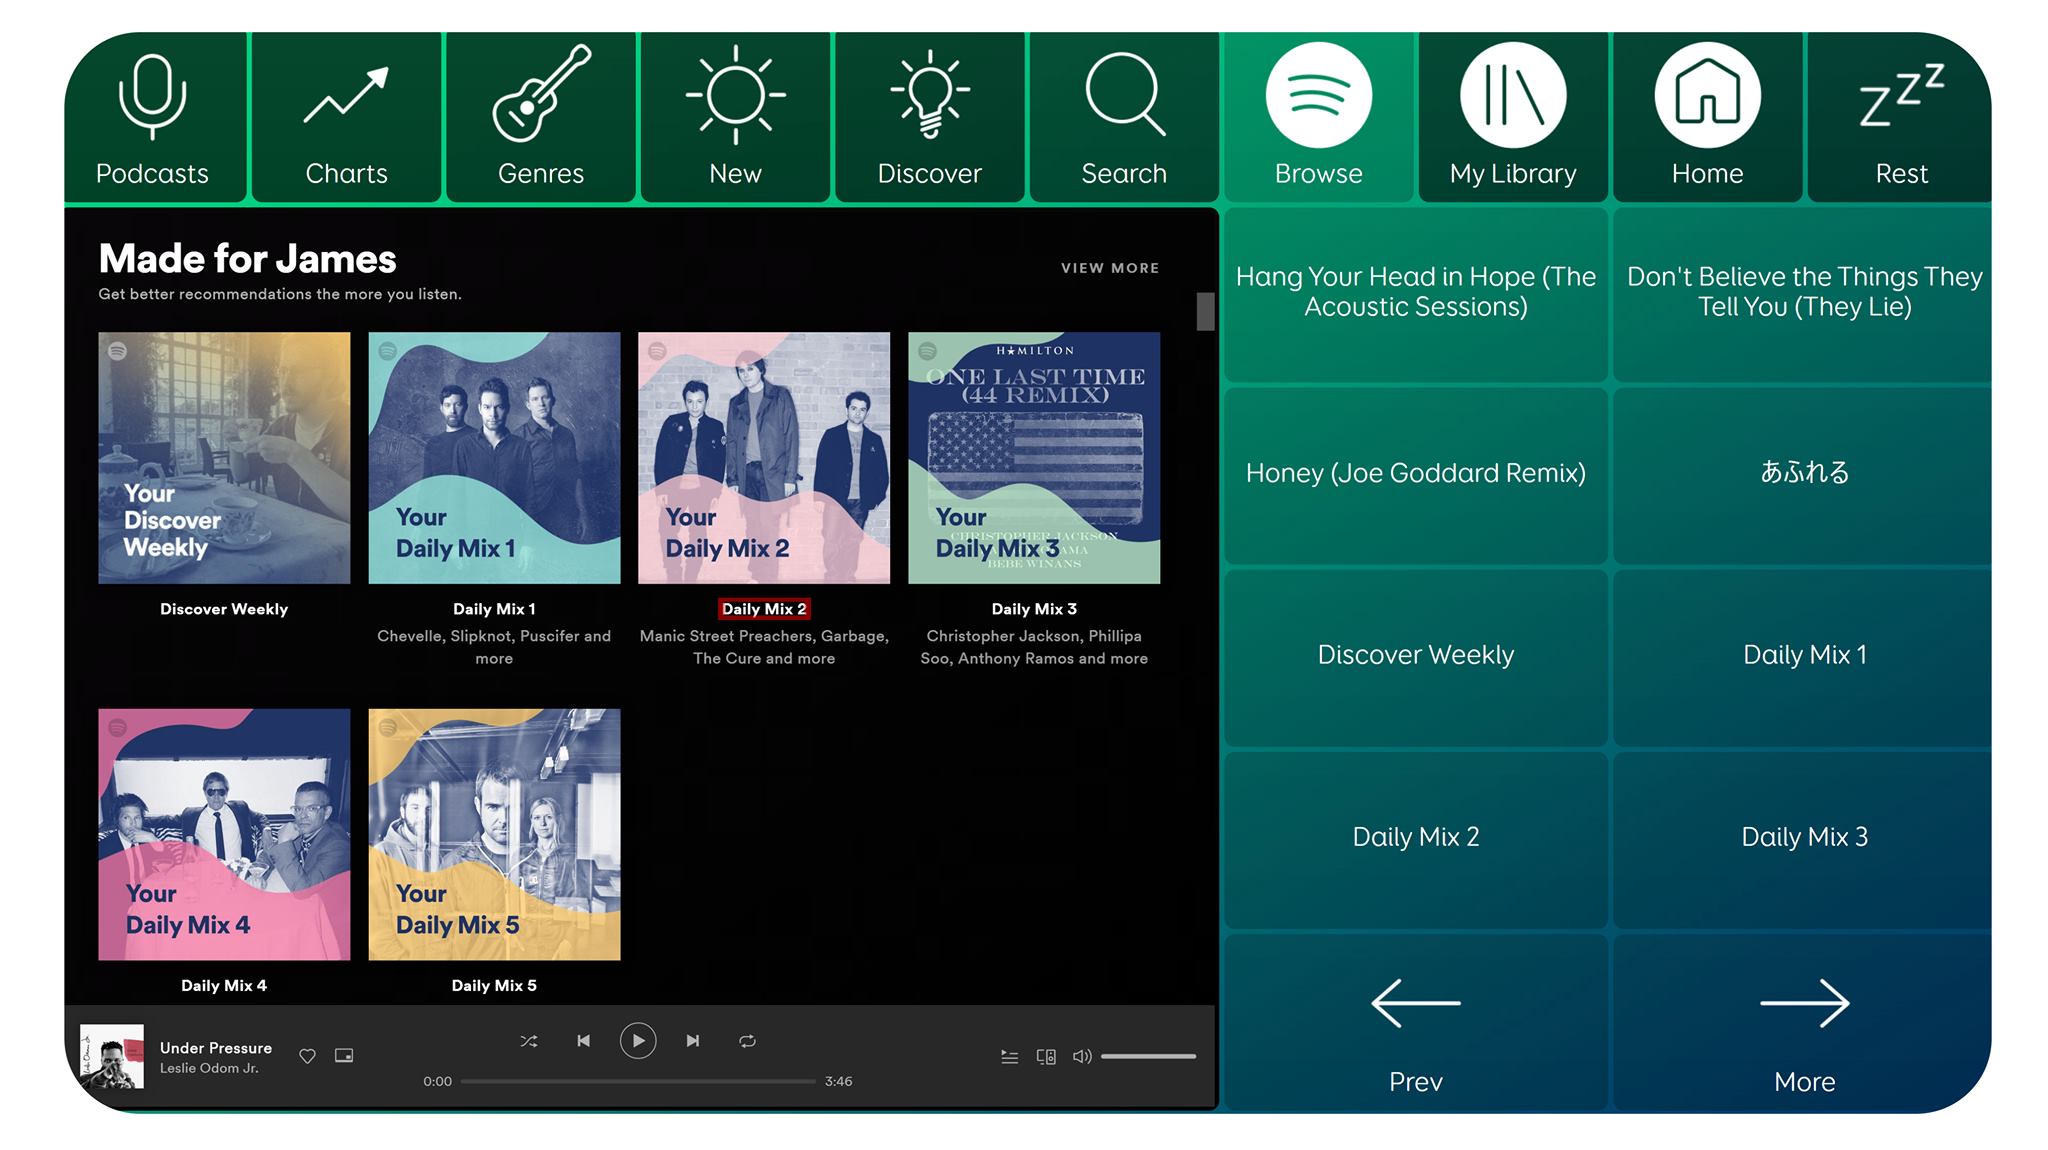Select Daily Mix 2 grid tile on right
Viewport: 2048px width, 1150px height.
[1416, 838]
